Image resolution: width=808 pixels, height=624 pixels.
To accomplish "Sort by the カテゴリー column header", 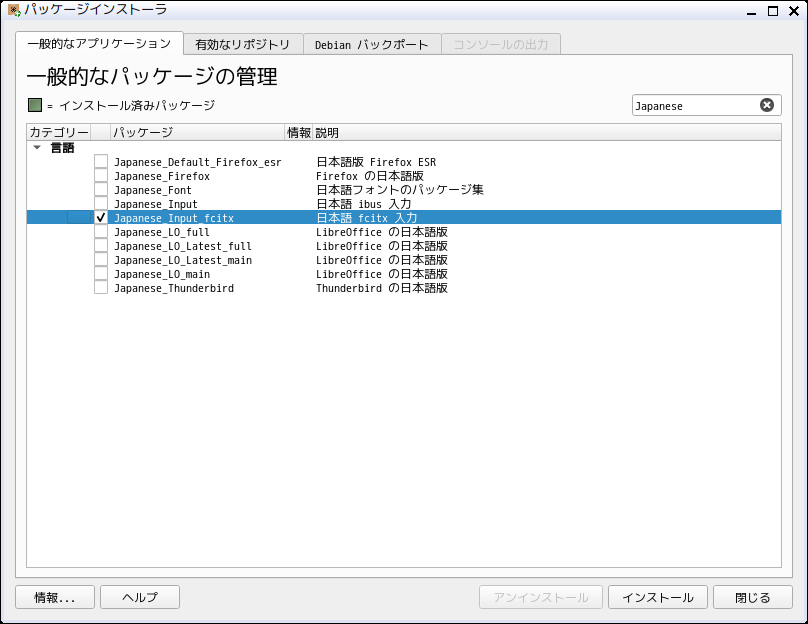I will [59, 132].
